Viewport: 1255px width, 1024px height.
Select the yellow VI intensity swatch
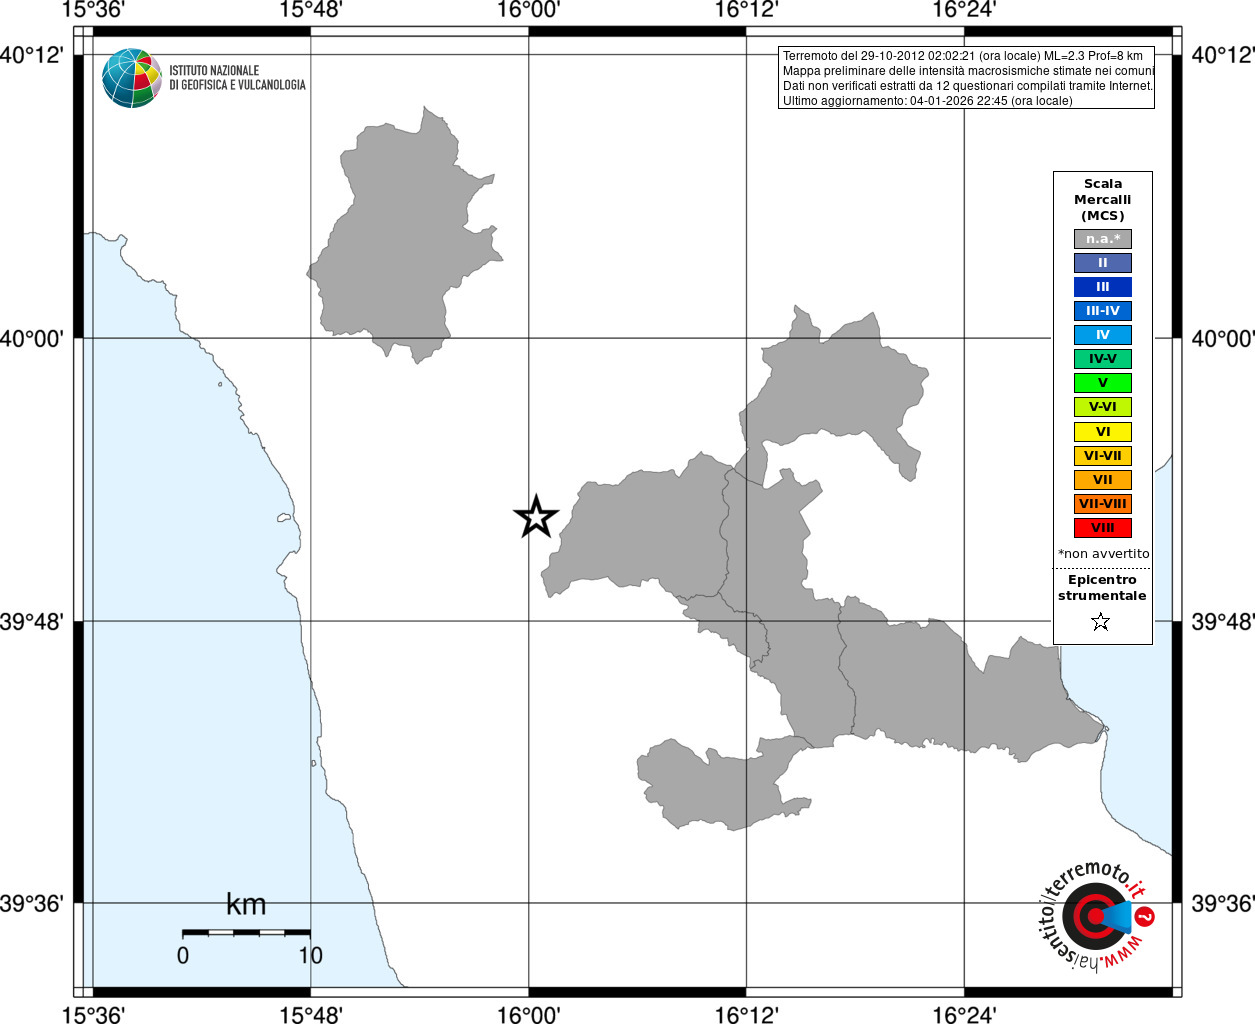[x=1103, y=432]
